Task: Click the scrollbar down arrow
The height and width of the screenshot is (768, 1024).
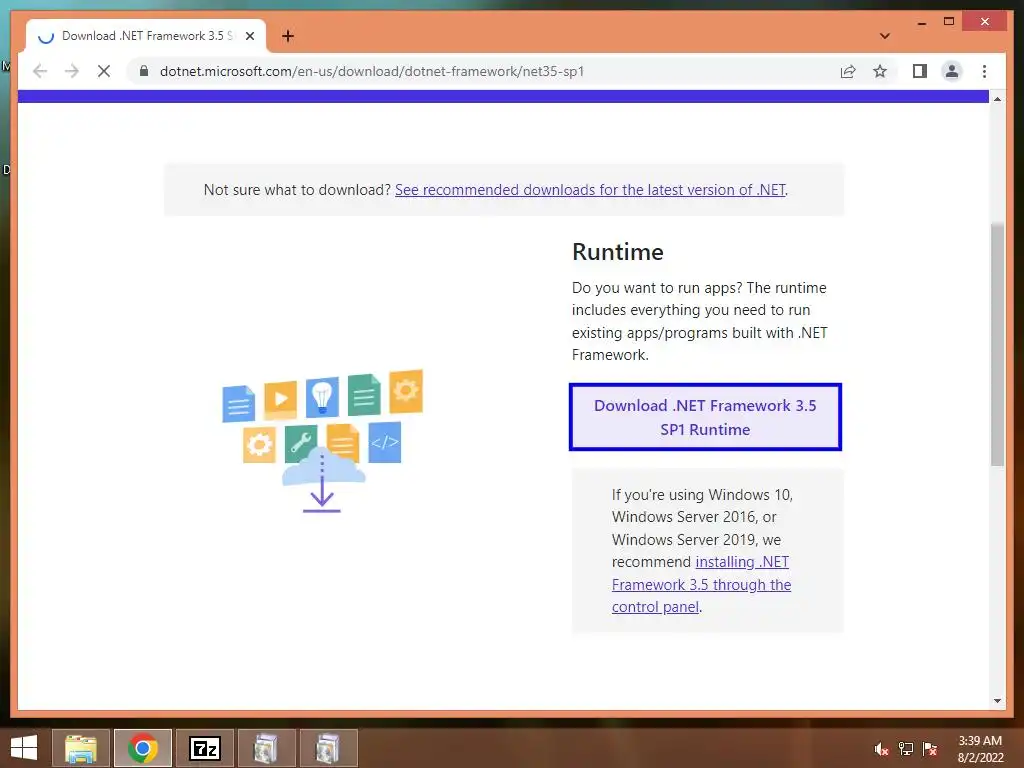Action: [x=997, y=701]
